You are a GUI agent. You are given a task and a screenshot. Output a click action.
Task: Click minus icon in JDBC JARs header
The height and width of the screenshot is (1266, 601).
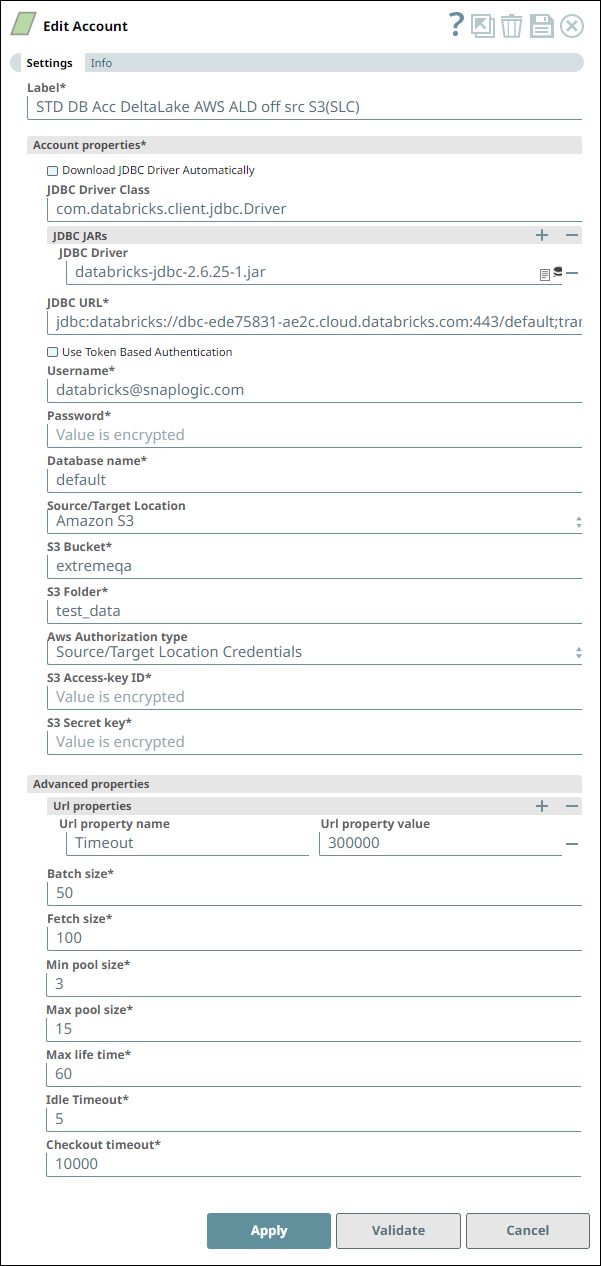tap(572, 235)
